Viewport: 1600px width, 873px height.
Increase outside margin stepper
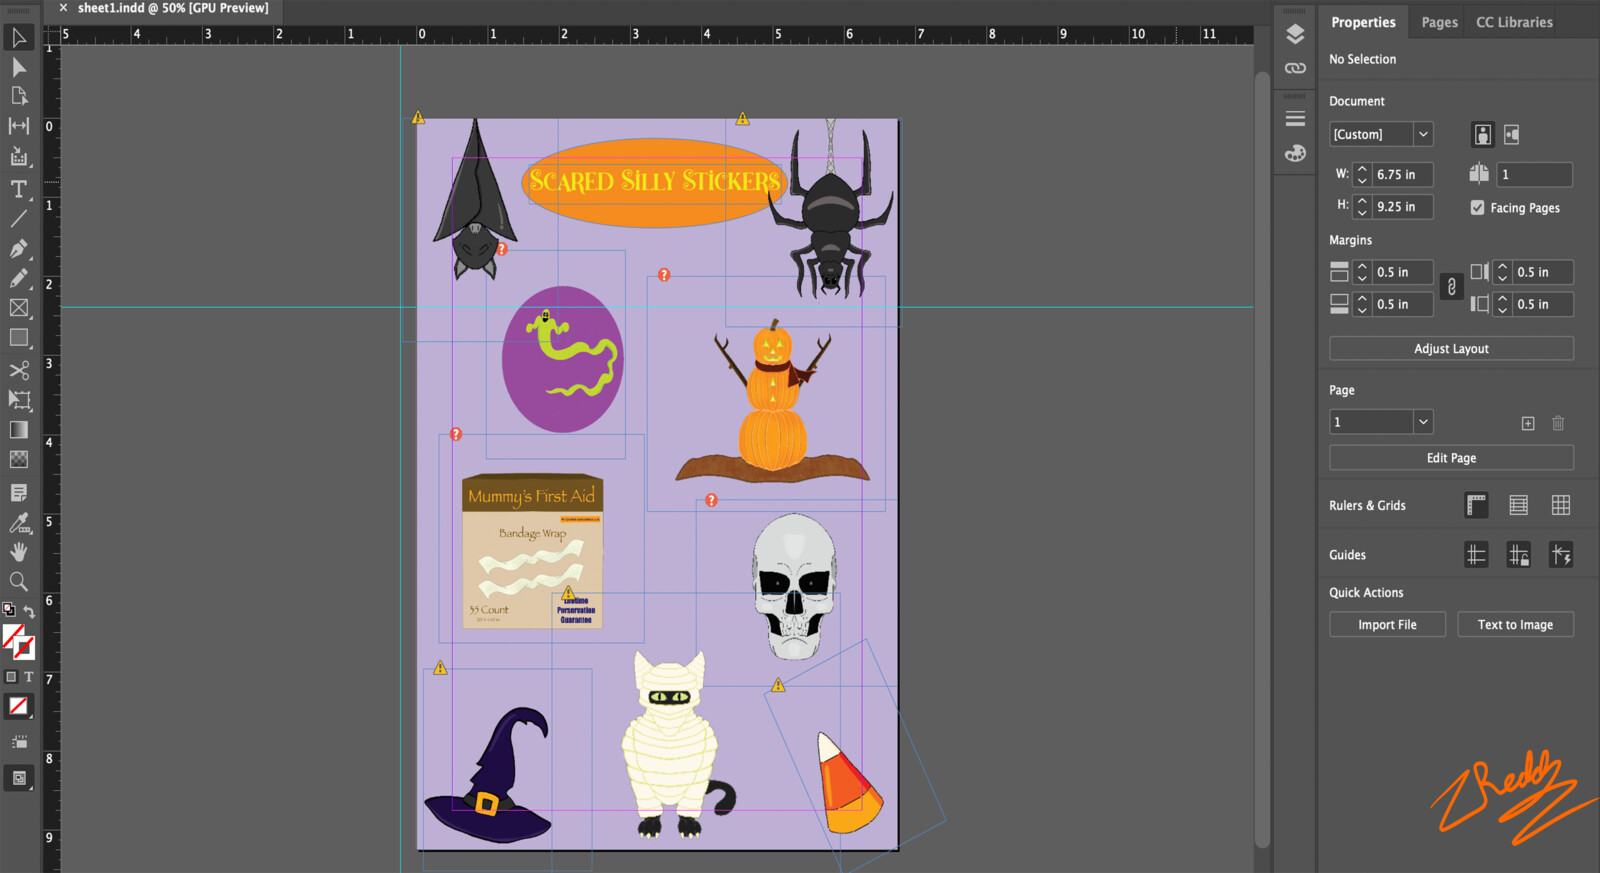pyautogui.click(x=1502, y=298)
